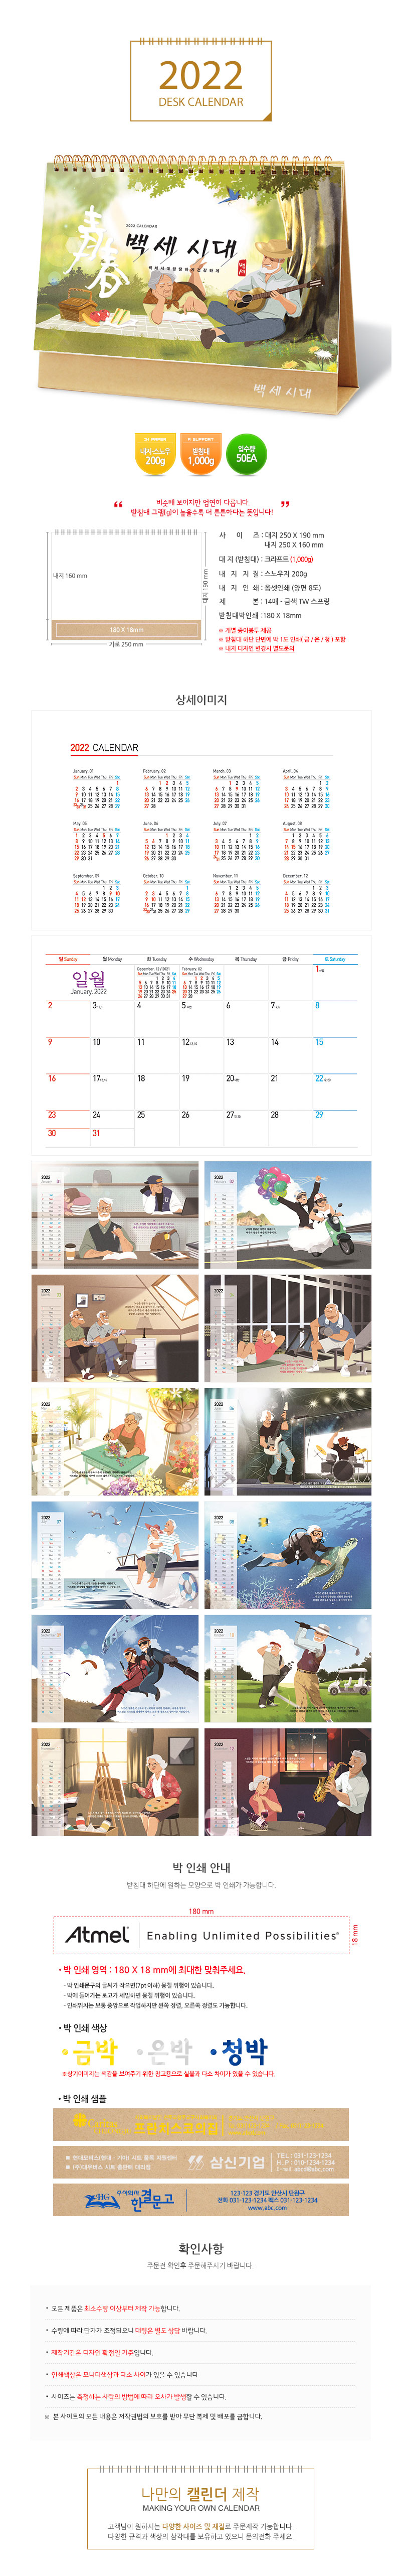Click the yellow 200g inner paper badge
Screen dimensions: 401x2576
point(155,454)
